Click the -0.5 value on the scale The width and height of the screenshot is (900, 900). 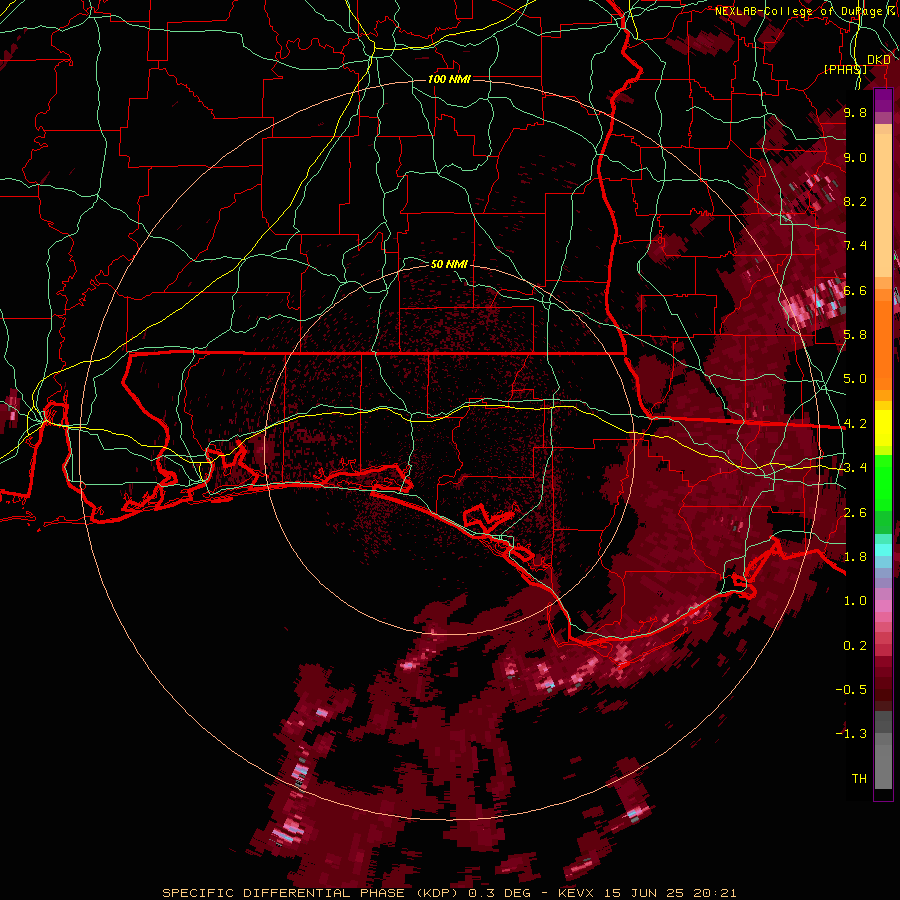pos(851,690)
